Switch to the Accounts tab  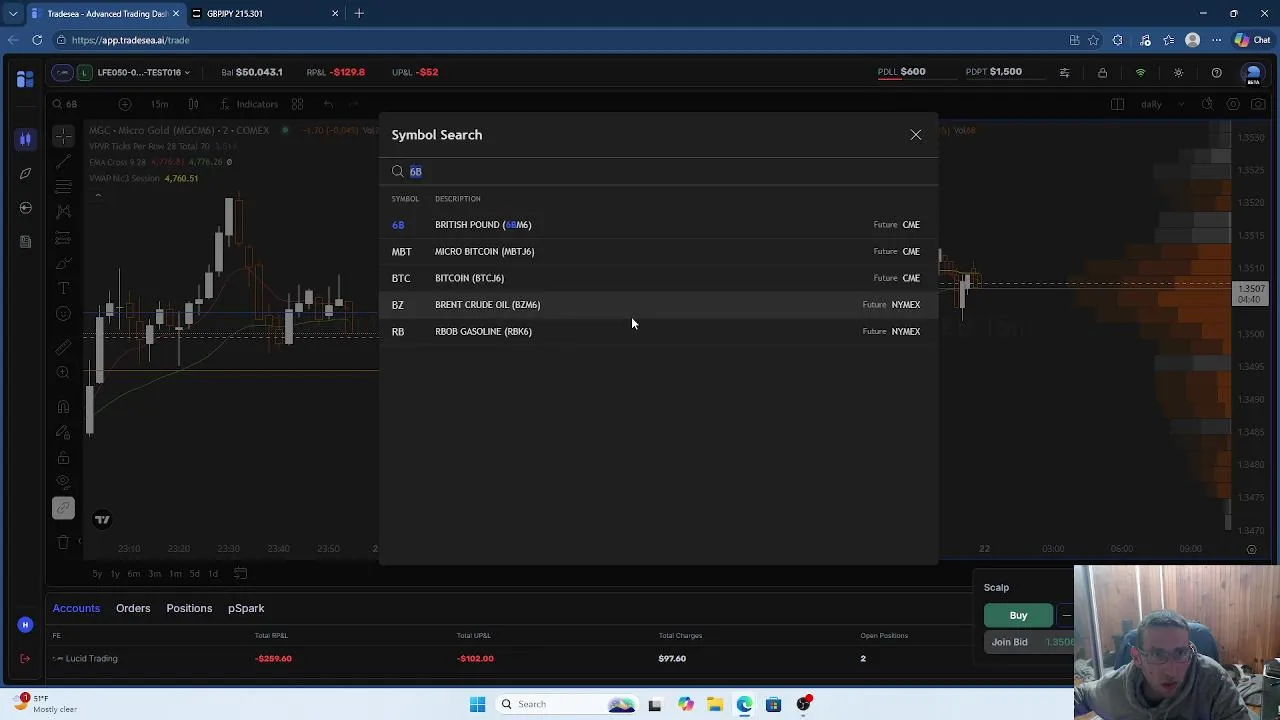point(76,608)
